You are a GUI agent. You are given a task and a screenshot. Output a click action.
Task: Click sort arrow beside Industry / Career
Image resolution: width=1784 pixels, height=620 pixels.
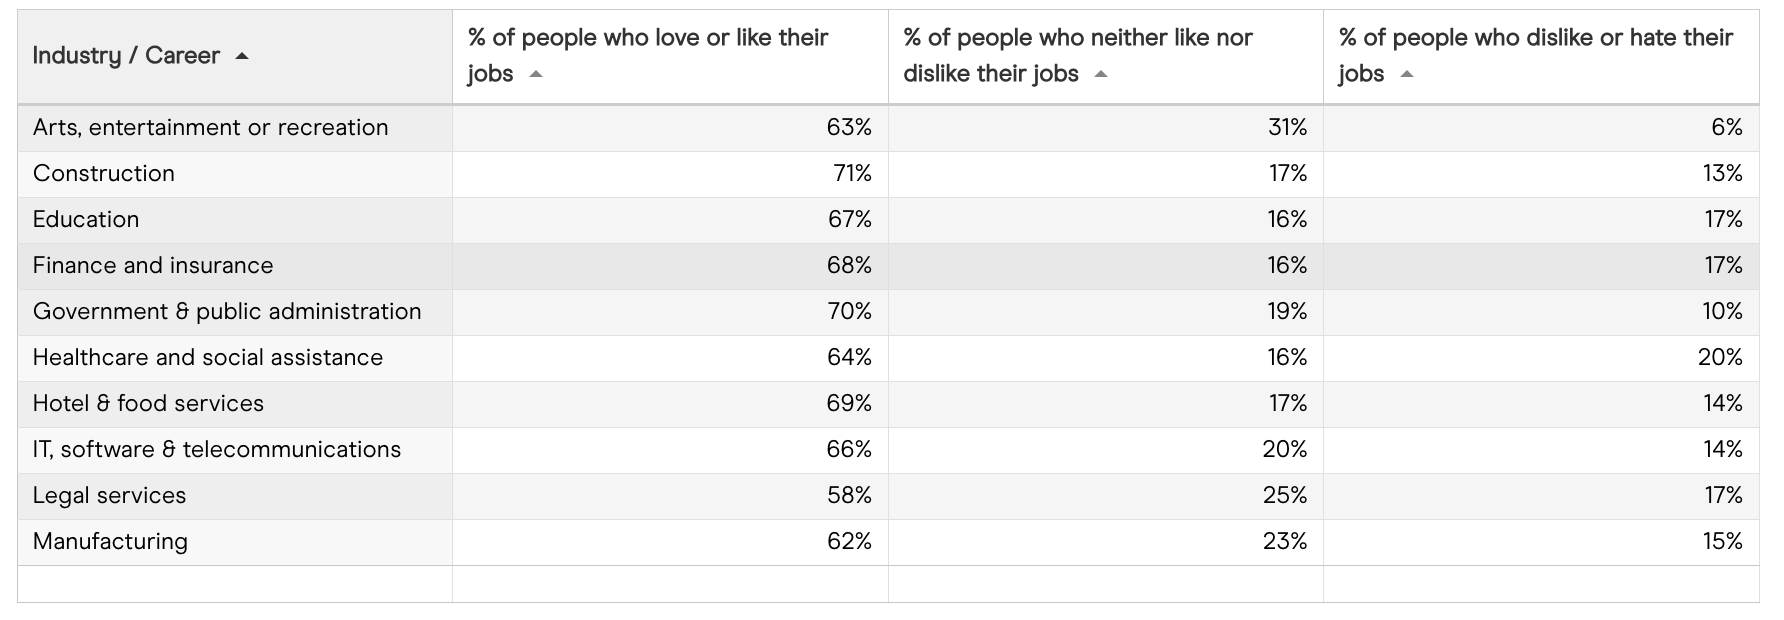click(x=242, y=56)
